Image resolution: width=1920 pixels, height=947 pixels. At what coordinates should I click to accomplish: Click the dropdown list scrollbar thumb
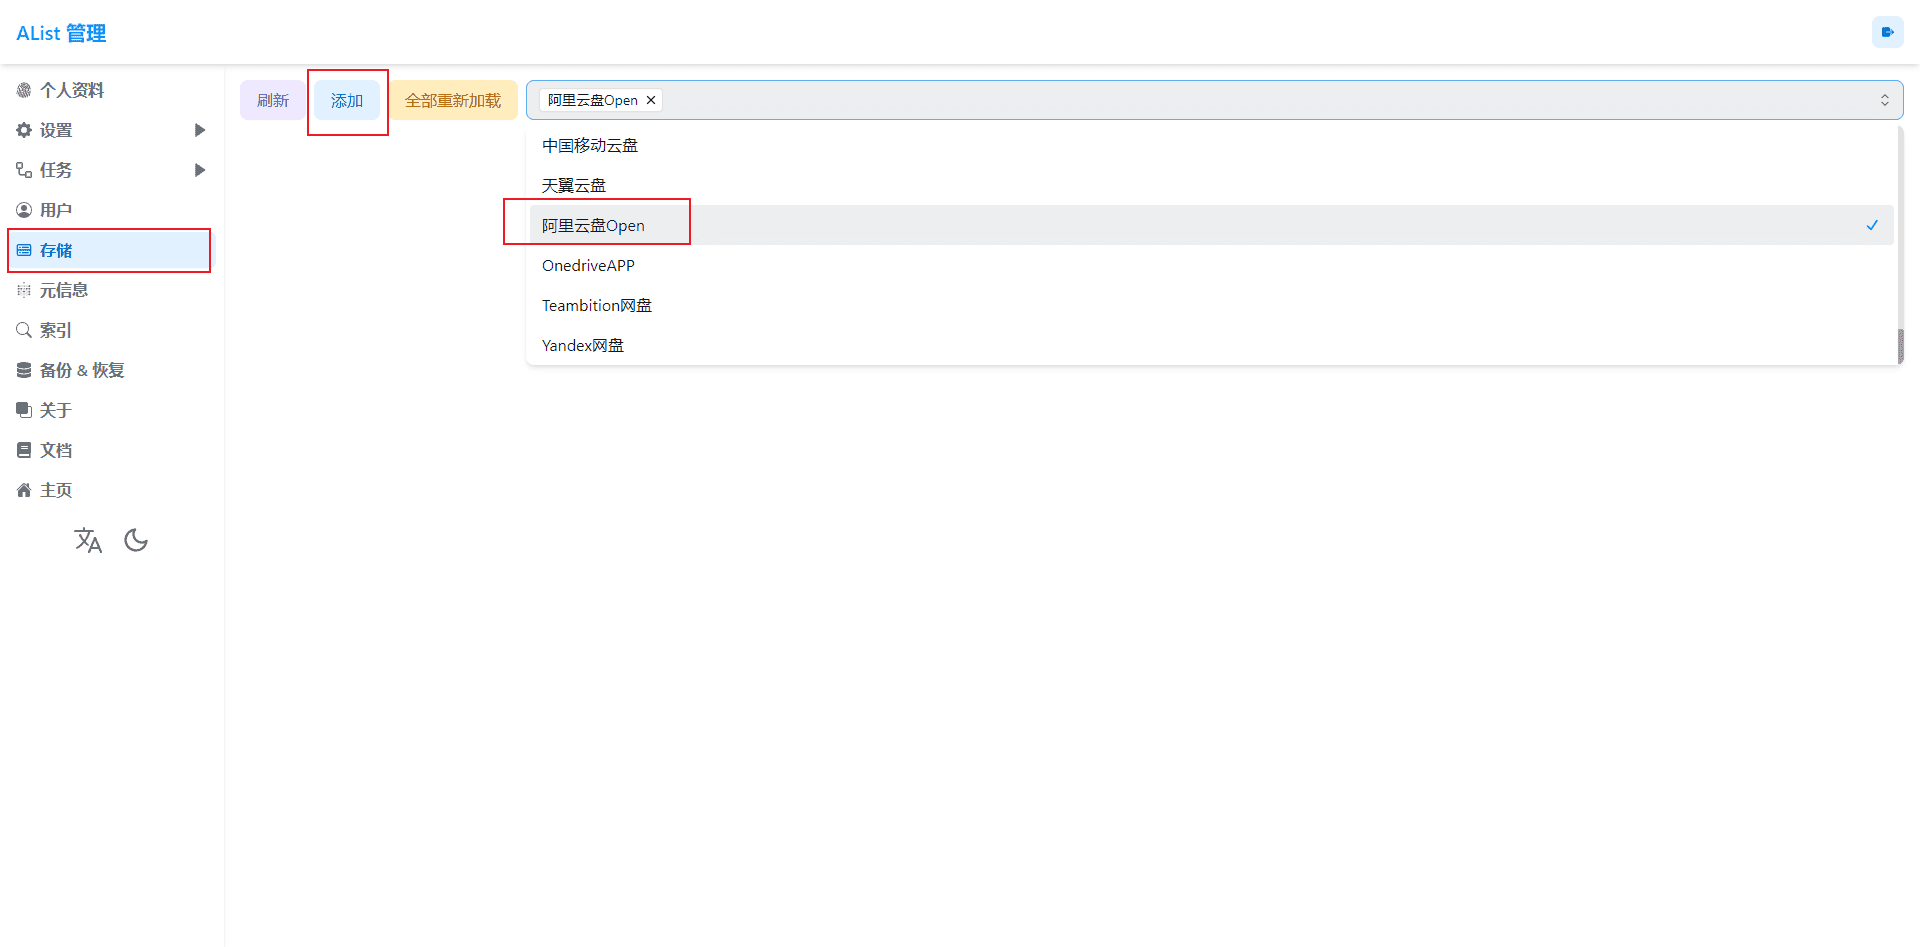(x=1900, y=346)
